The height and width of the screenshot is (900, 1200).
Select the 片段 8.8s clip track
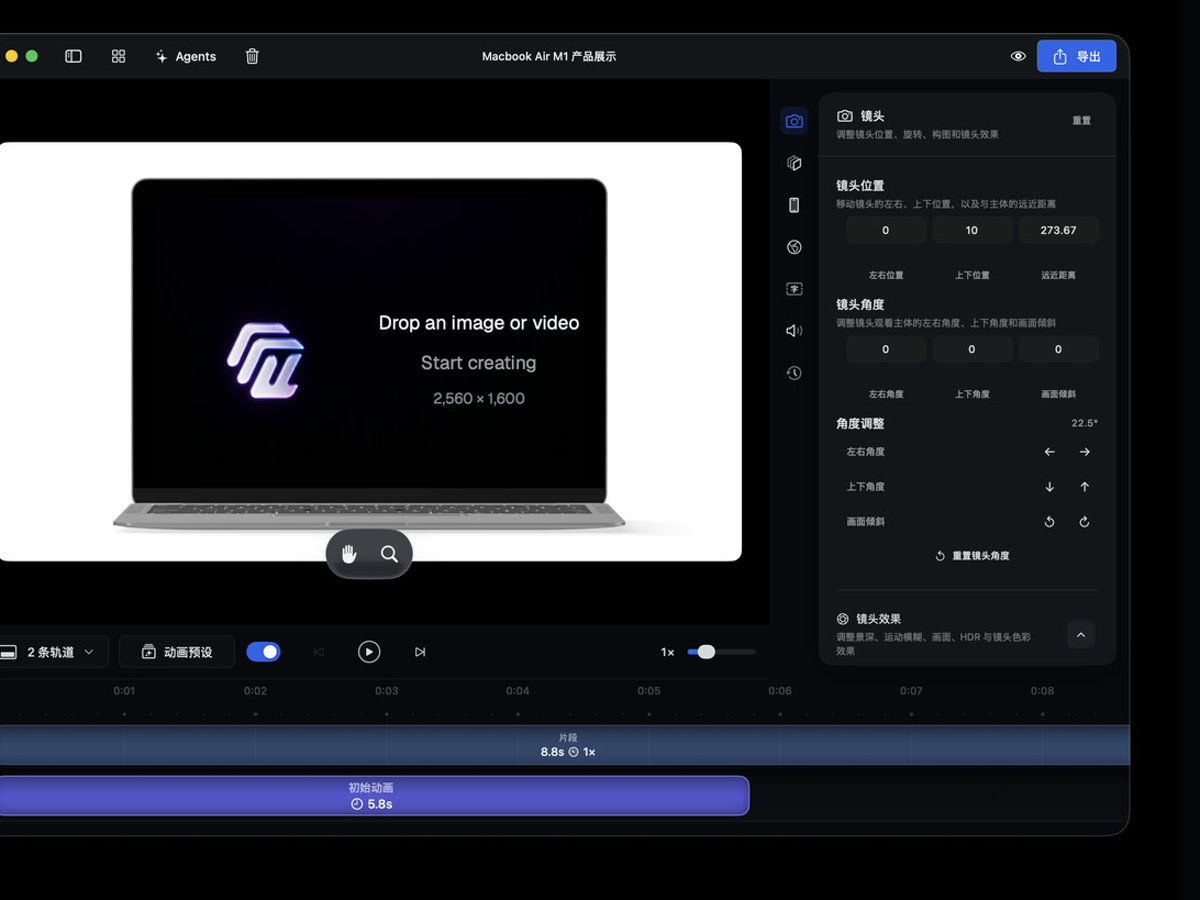pyautogui.click(x=565, y=745)
